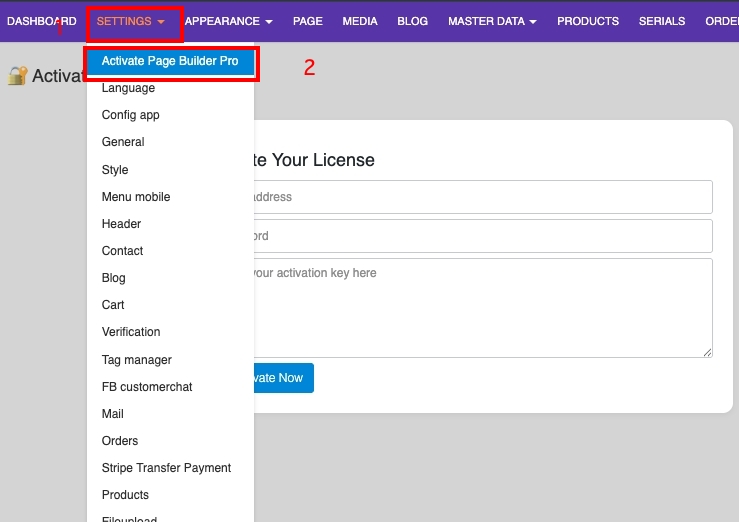
Task: Open Verification settings entry
Action: pos(131,332)
